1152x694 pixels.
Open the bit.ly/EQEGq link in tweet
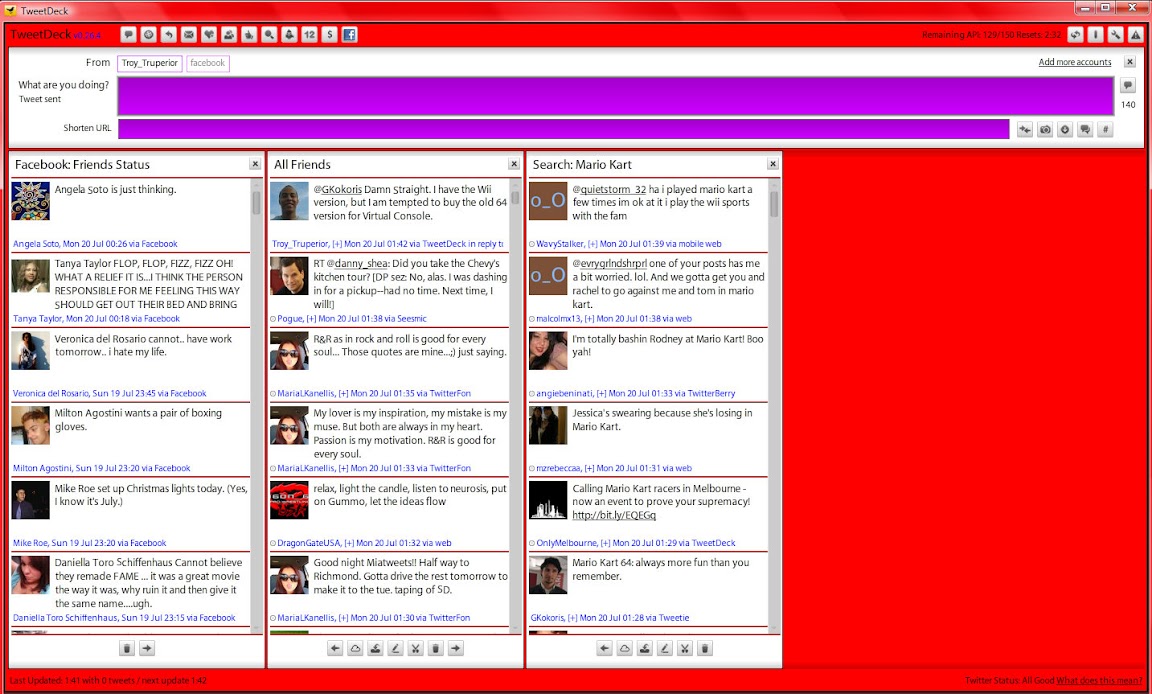coord(614,516)
